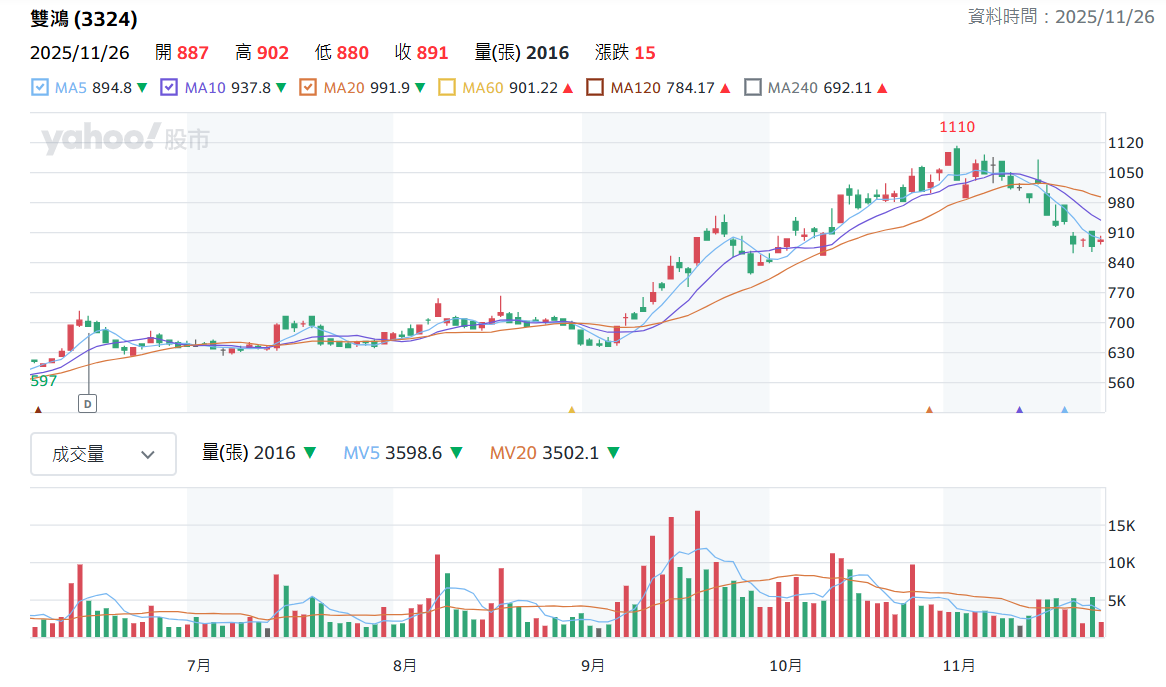Click the 雙鴻 (3324) stock title
Viewport: 1166px width, 687px height.
84,19
